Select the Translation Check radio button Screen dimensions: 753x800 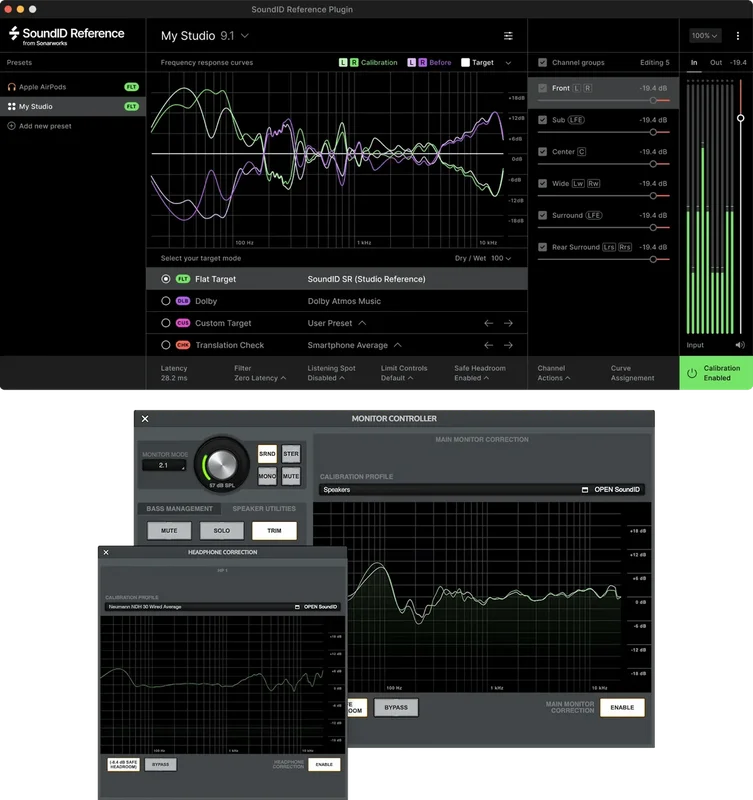pos(165,345)
